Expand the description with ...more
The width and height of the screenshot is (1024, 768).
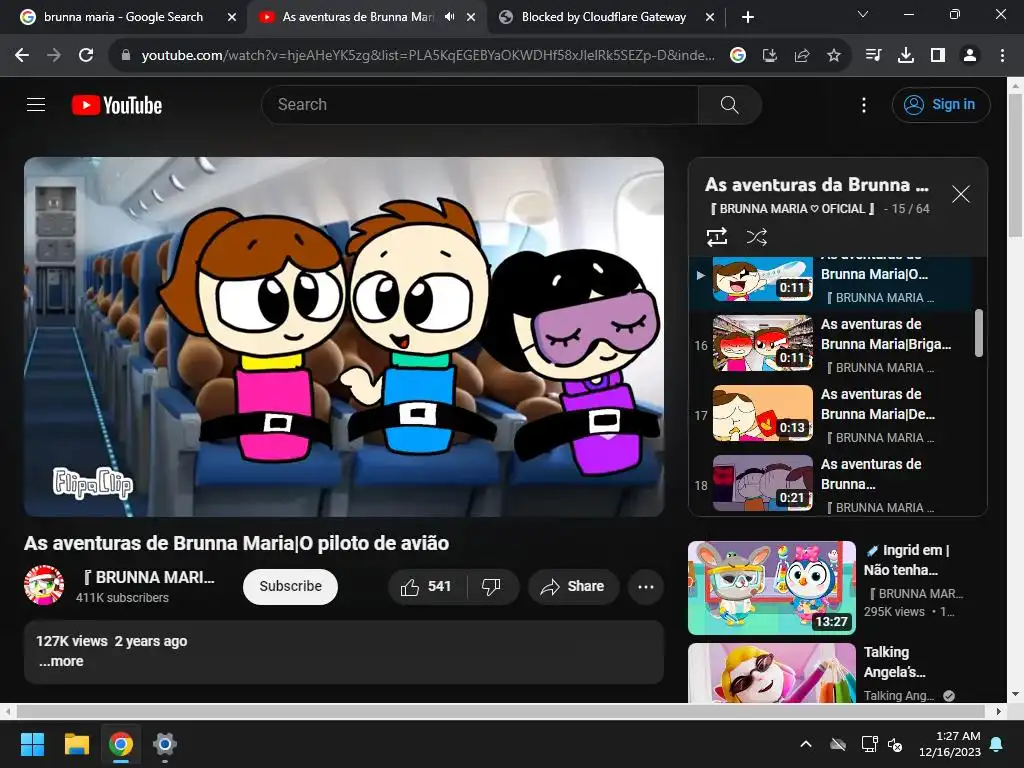tap(61, 661)
